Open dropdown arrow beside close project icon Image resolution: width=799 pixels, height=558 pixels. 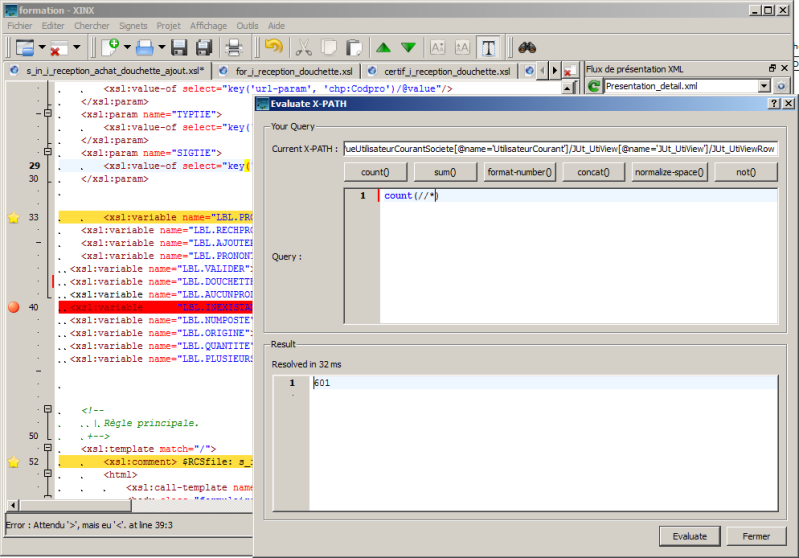pos(76,47)
